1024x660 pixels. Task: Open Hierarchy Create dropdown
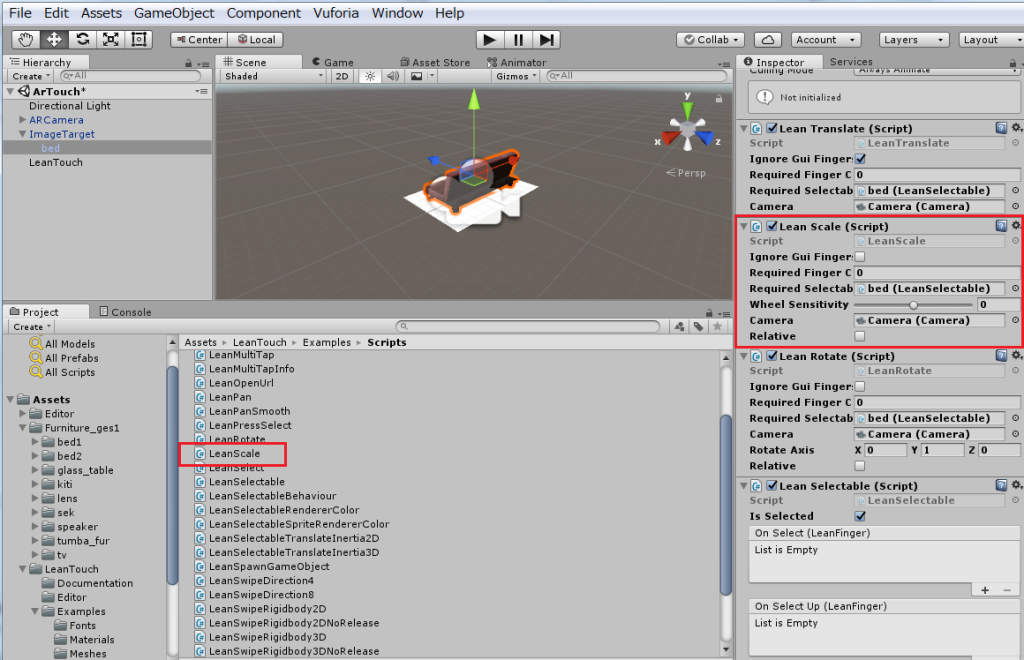coord(31,76)
